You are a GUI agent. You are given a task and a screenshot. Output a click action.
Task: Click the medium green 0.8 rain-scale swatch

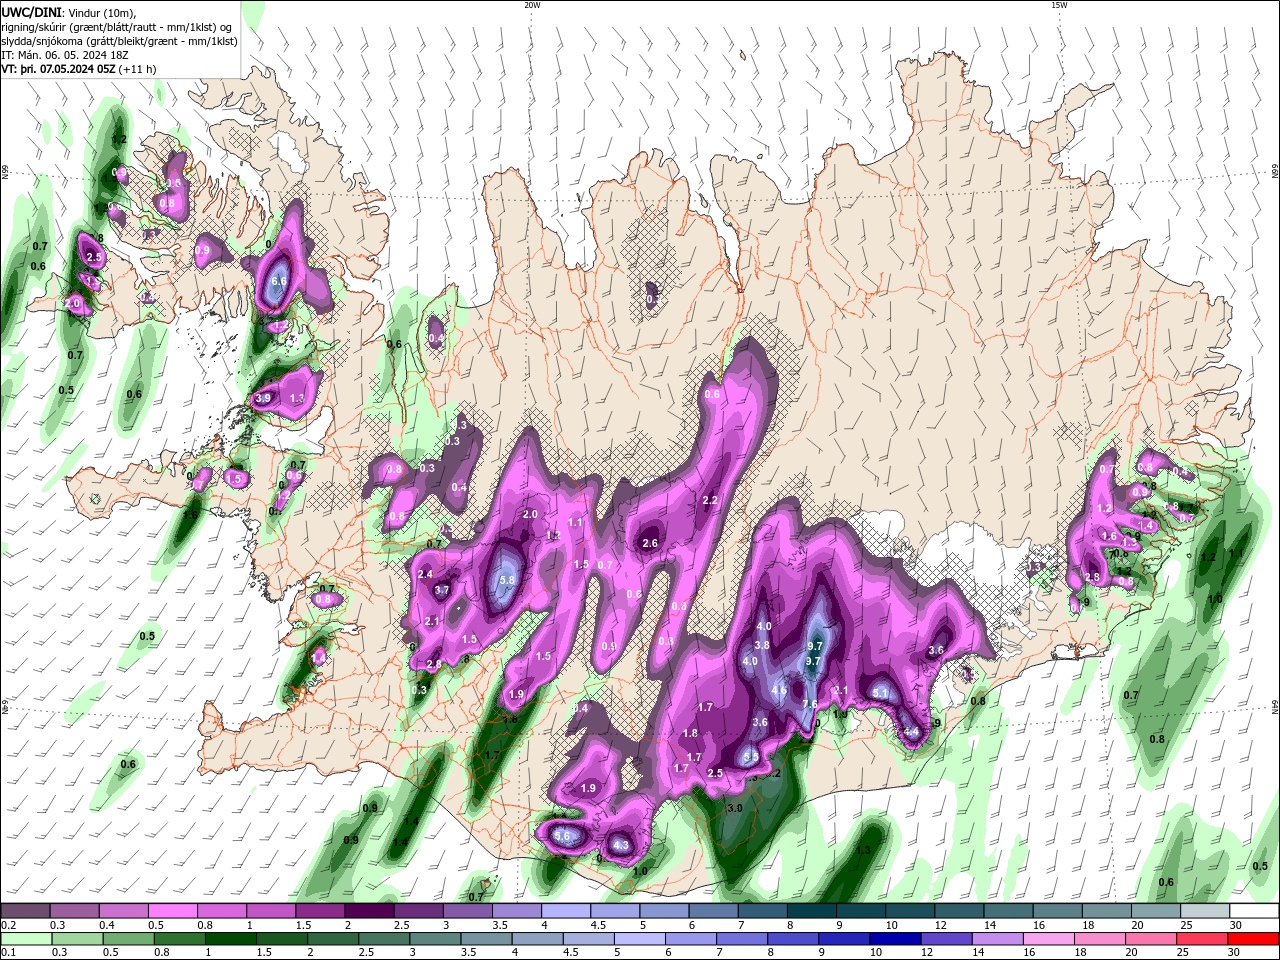pos(180,939)
